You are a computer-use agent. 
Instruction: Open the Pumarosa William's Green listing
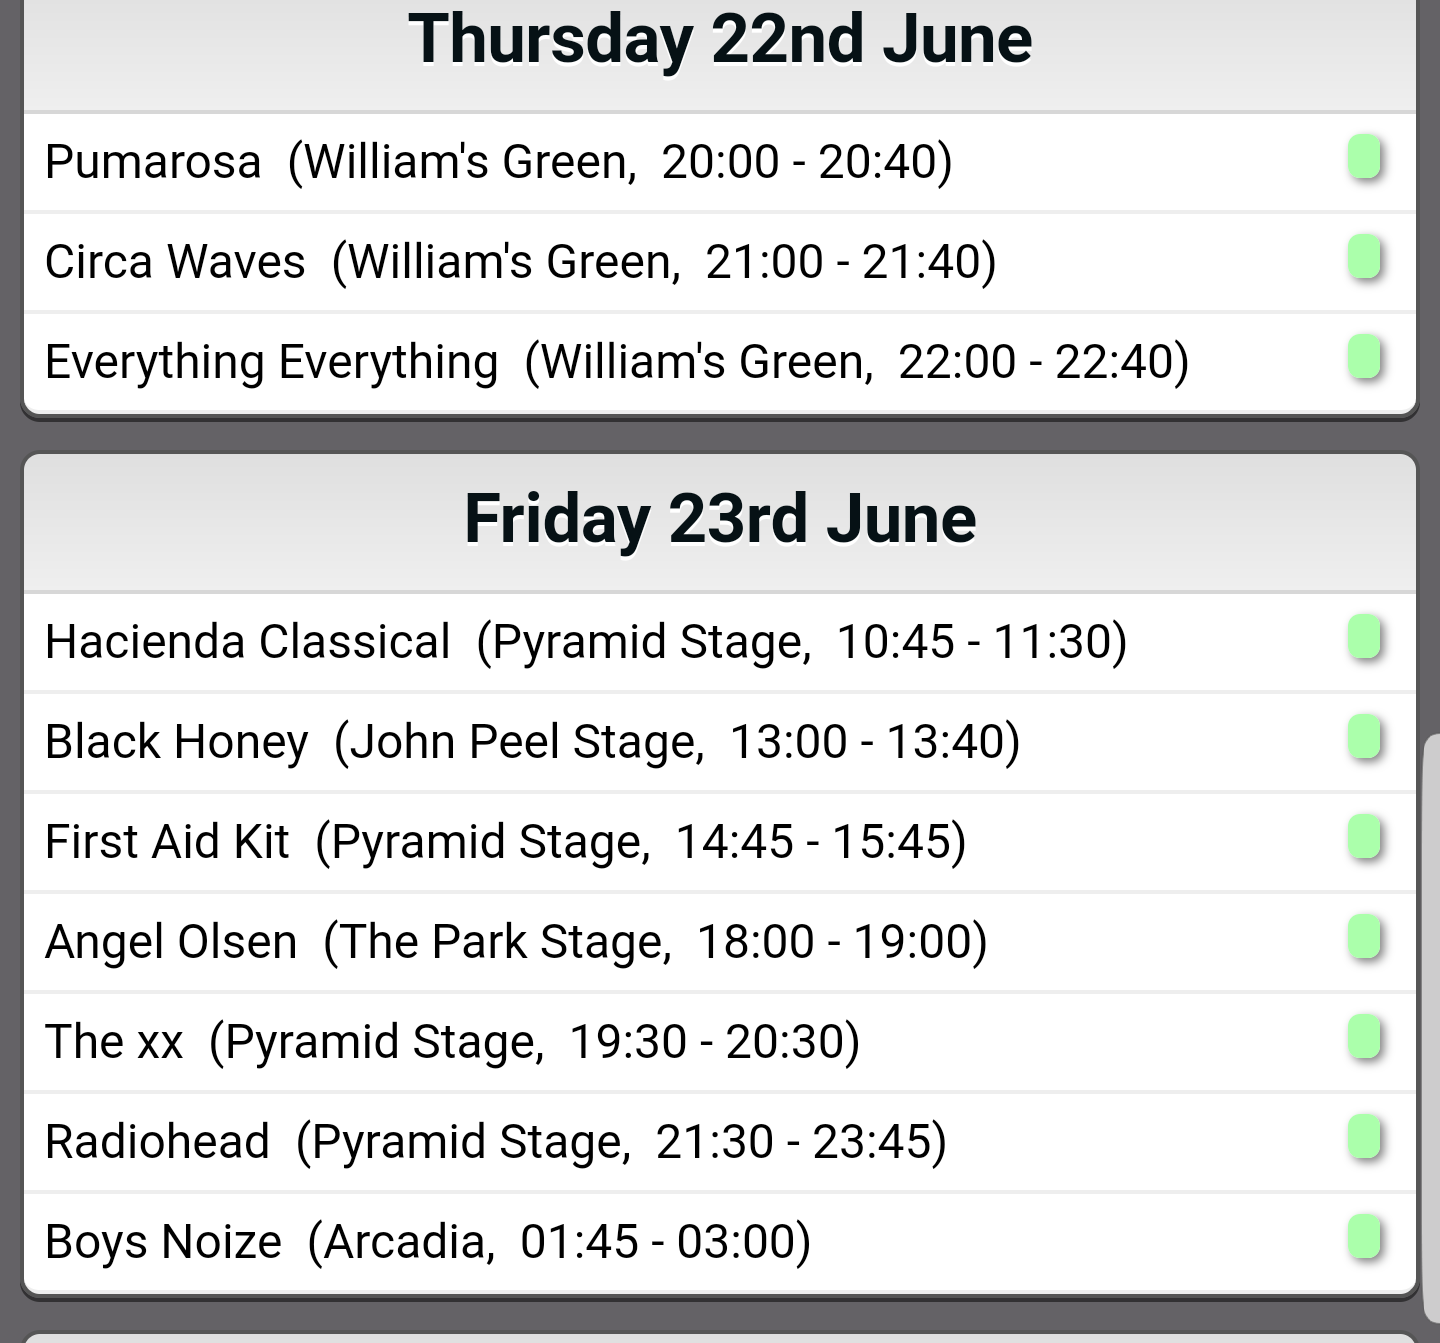(720, 162)
